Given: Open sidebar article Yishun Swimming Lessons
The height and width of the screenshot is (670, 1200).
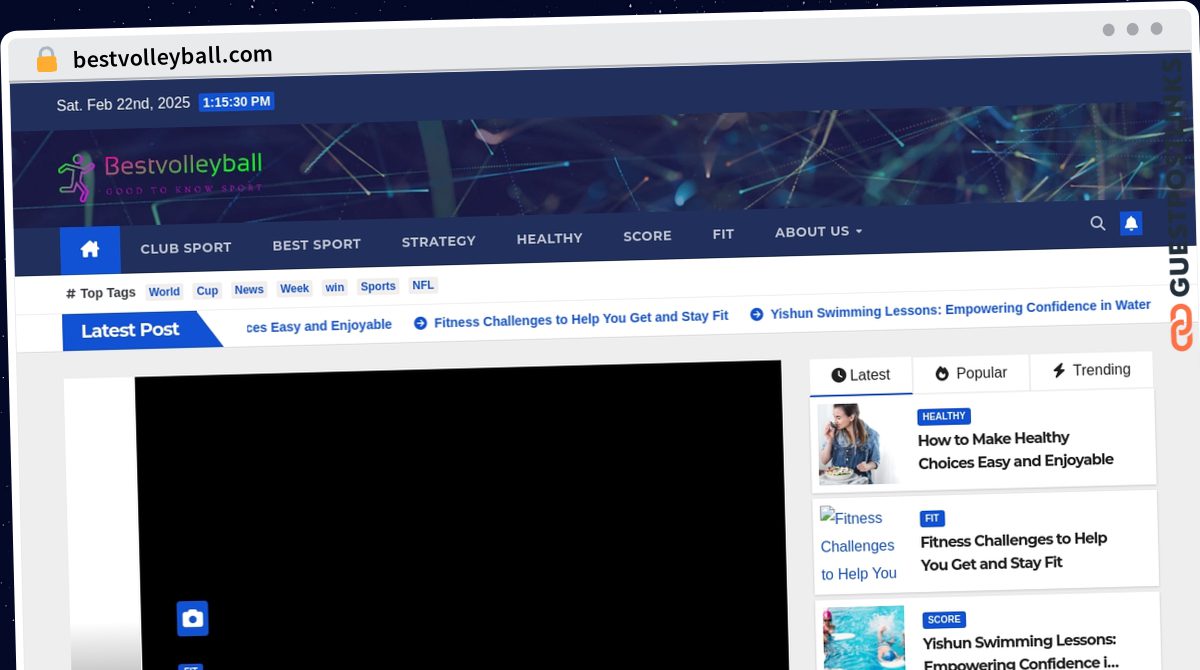Looking at the screenshot, I should click(x=1020, y=652).
